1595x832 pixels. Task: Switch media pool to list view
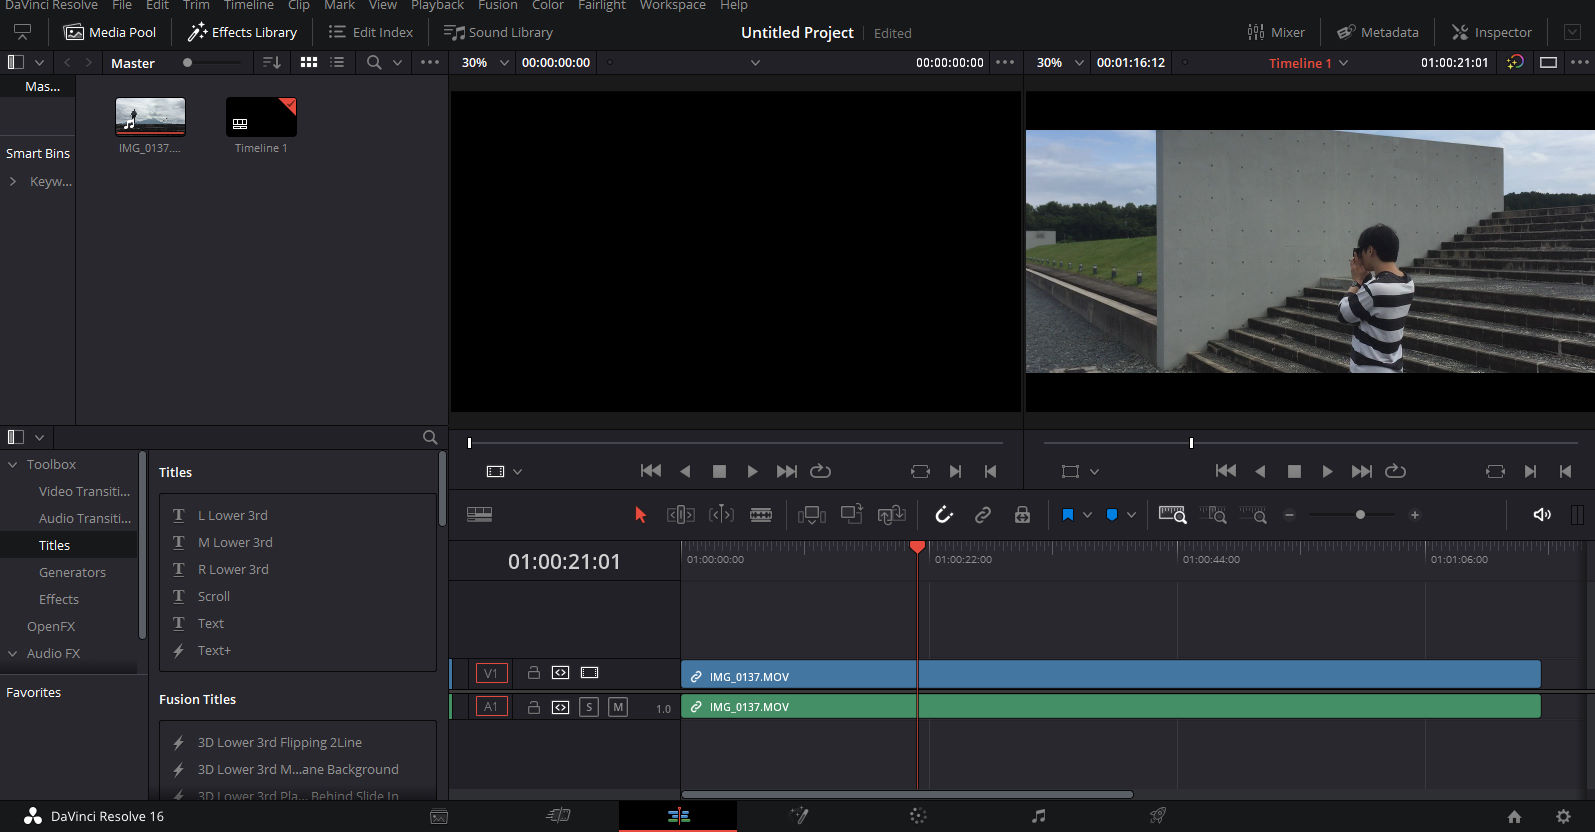click(x=338, y=62)
